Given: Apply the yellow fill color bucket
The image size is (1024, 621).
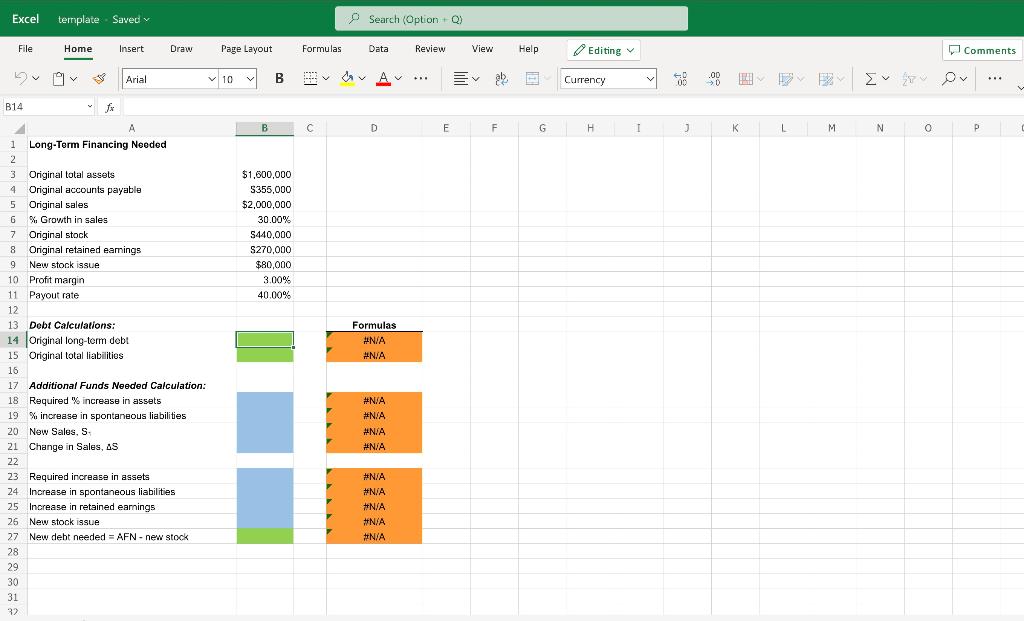Looking at the screenshot, I should coord(347,78).
